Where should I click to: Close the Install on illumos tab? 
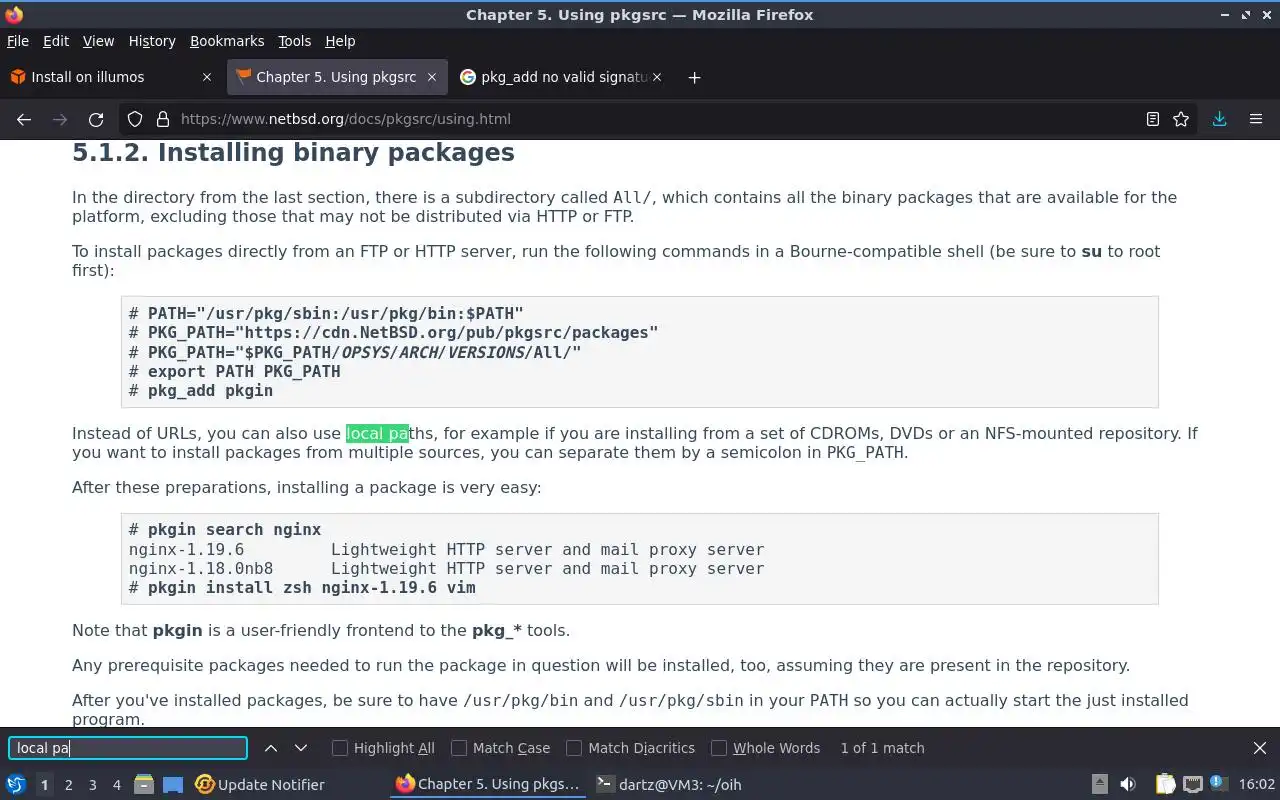click(207, 77)
